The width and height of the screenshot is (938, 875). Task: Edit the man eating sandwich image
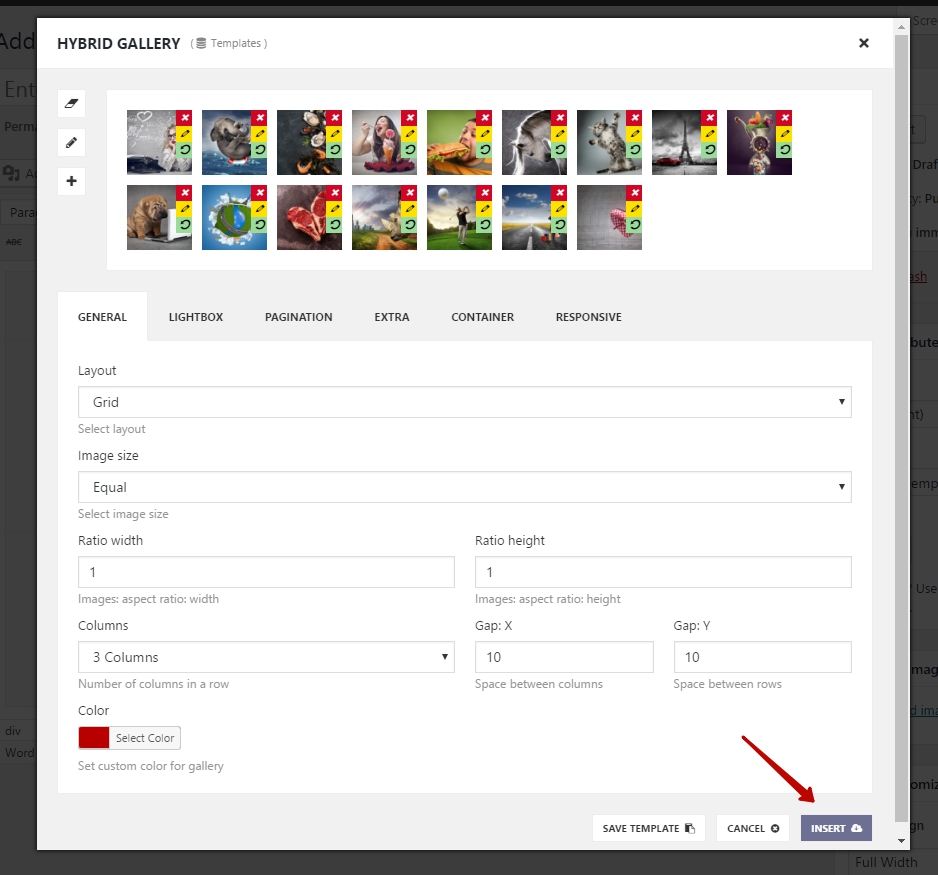485,134
